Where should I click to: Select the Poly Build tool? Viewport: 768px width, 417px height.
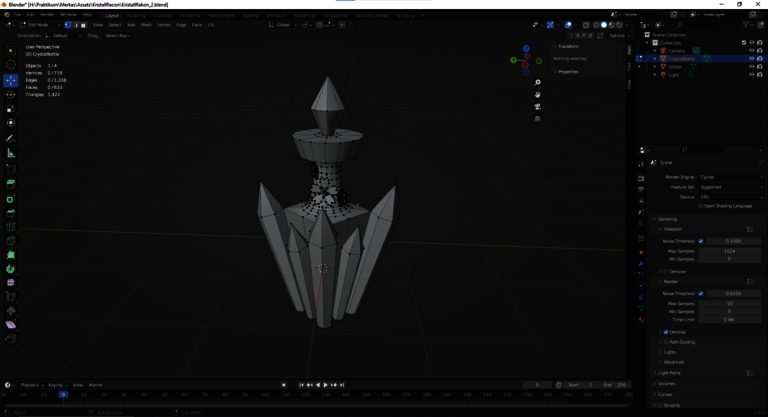[11, 255]
